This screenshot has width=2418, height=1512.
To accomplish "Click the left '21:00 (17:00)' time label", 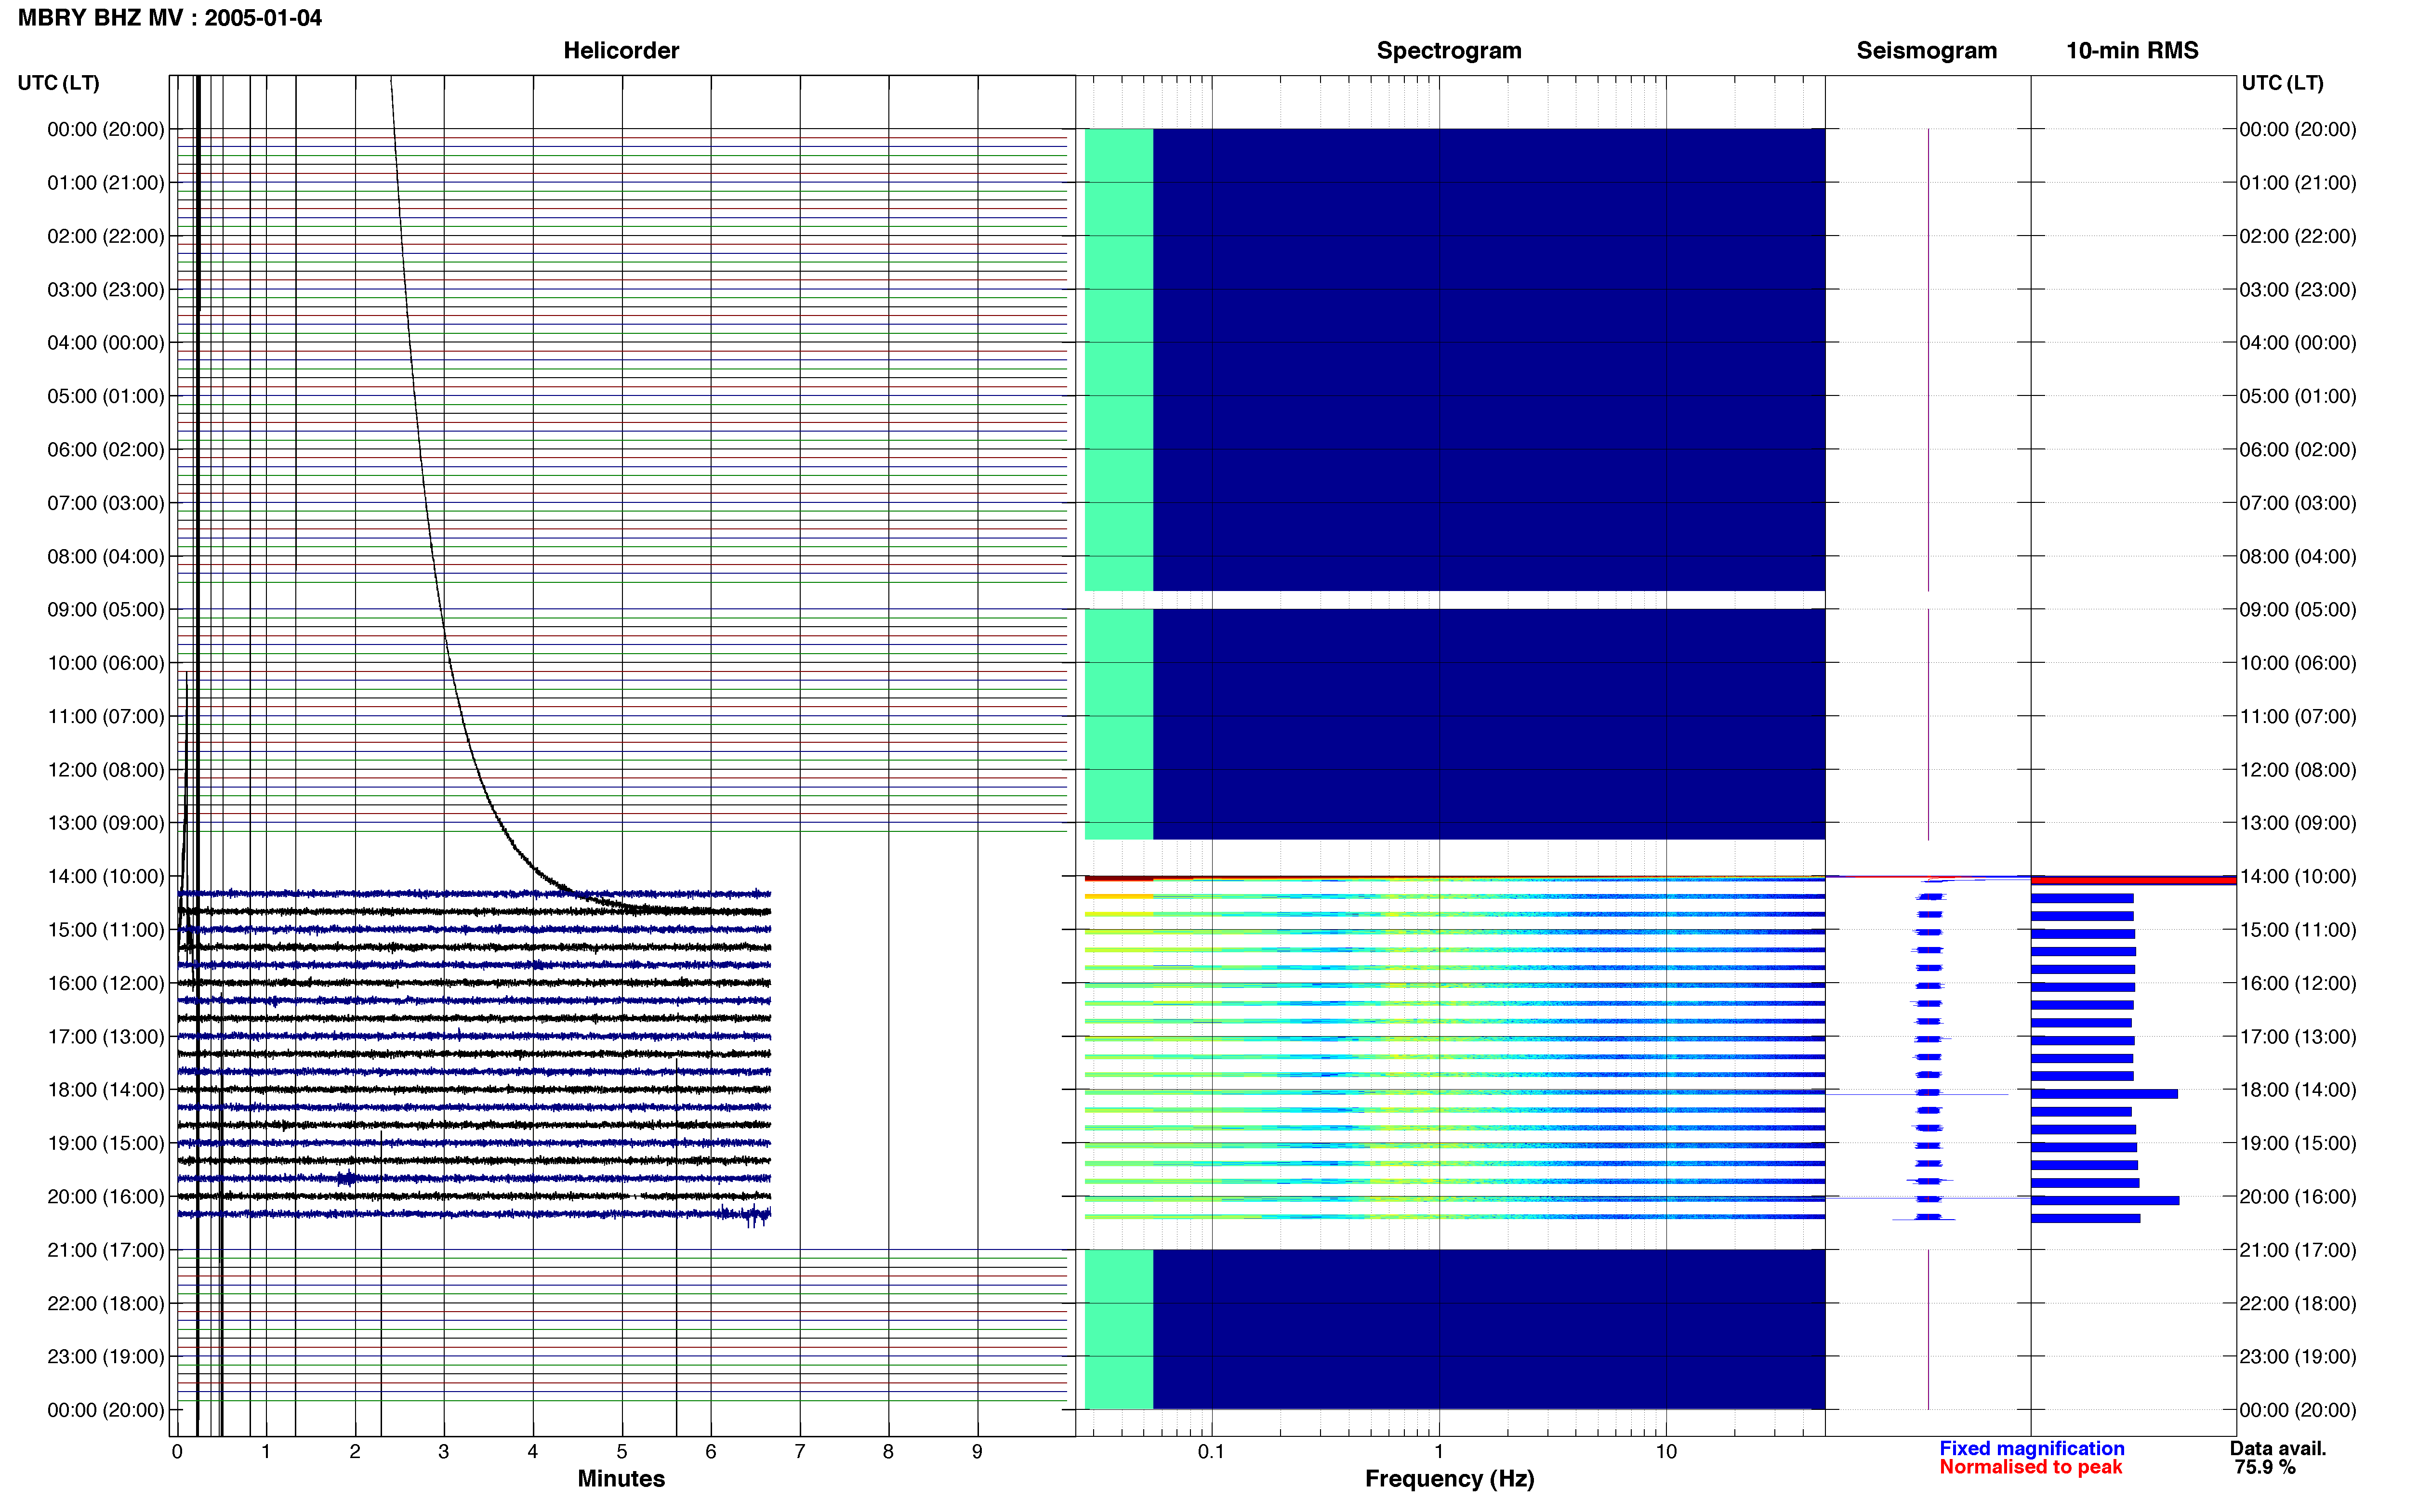I will coord(106,1250).
